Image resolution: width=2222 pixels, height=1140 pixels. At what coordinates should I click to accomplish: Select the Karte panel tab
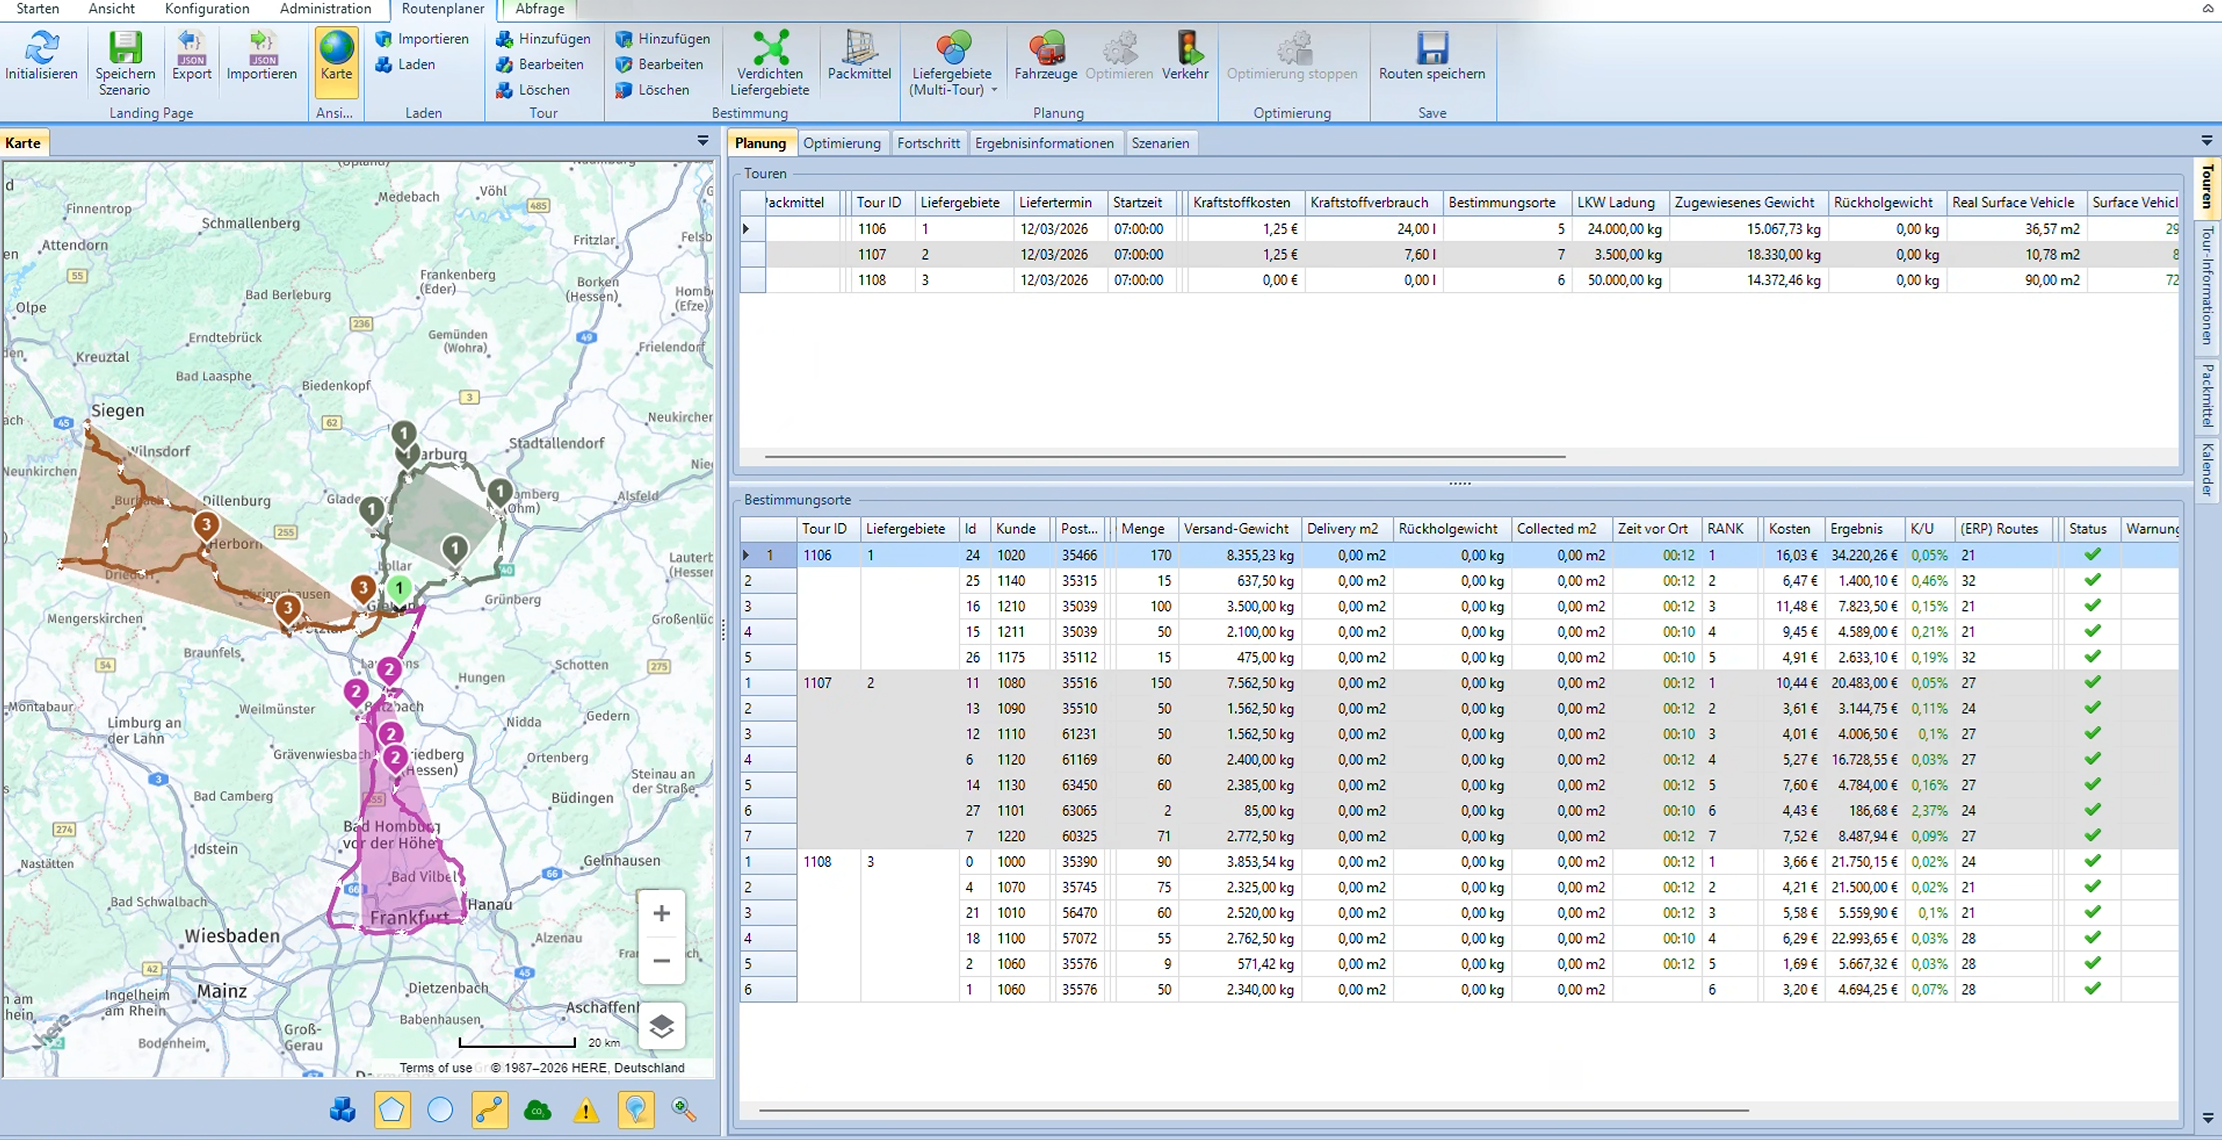[x=23, y=143]
